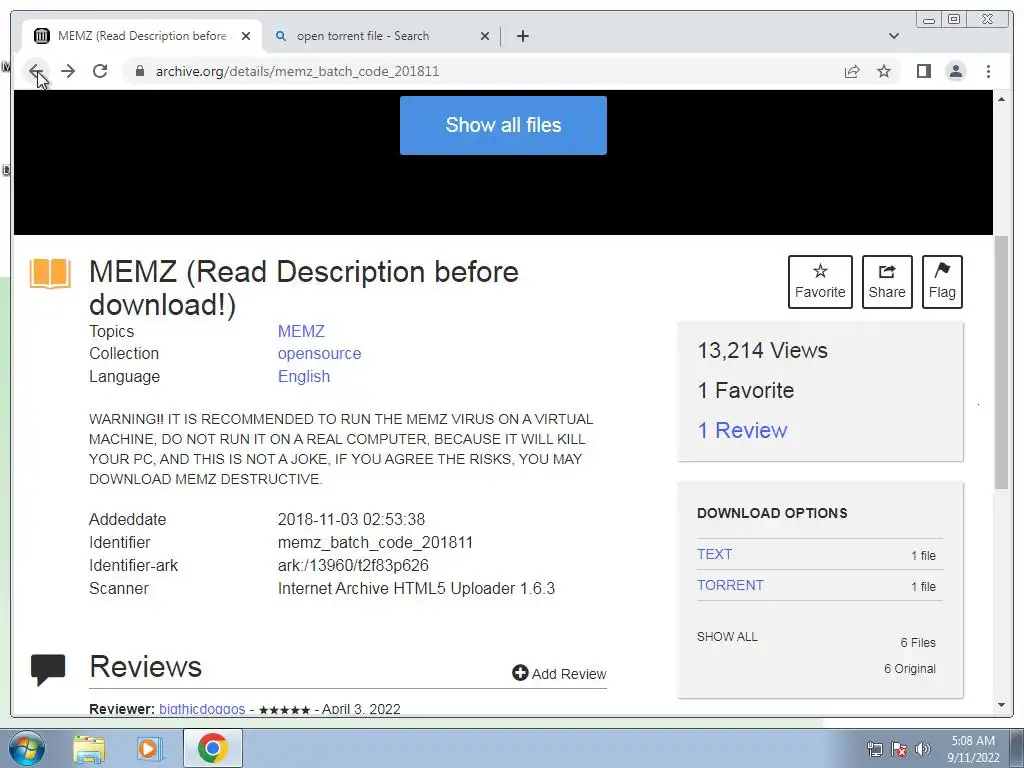The image size is (1024, 768).
Task: Restore down the Chrome window
Action: tap(953, 20)
